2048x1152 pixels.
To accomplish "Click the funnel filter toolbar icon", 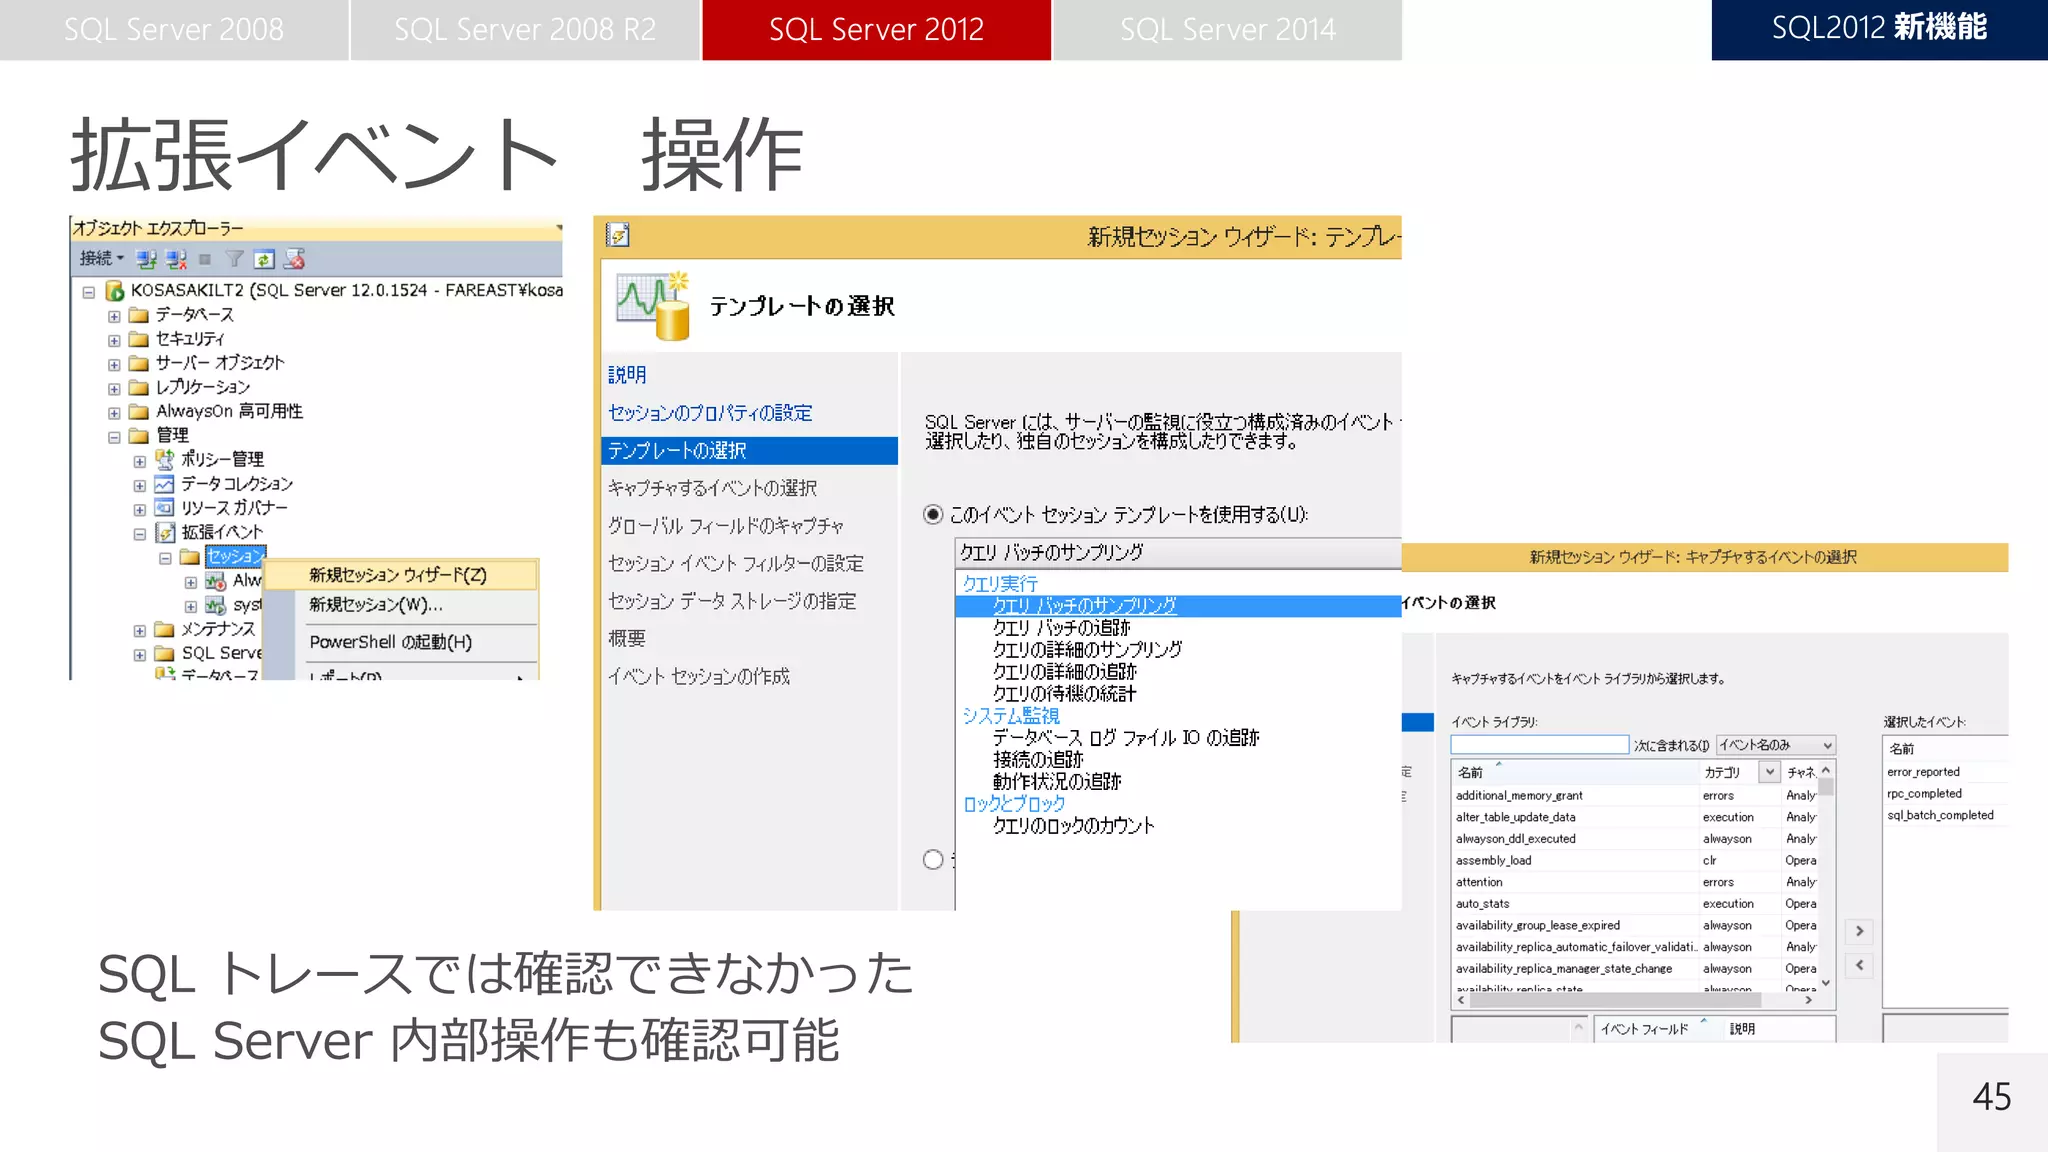I will pyautogui.click(x=235, y=259).
